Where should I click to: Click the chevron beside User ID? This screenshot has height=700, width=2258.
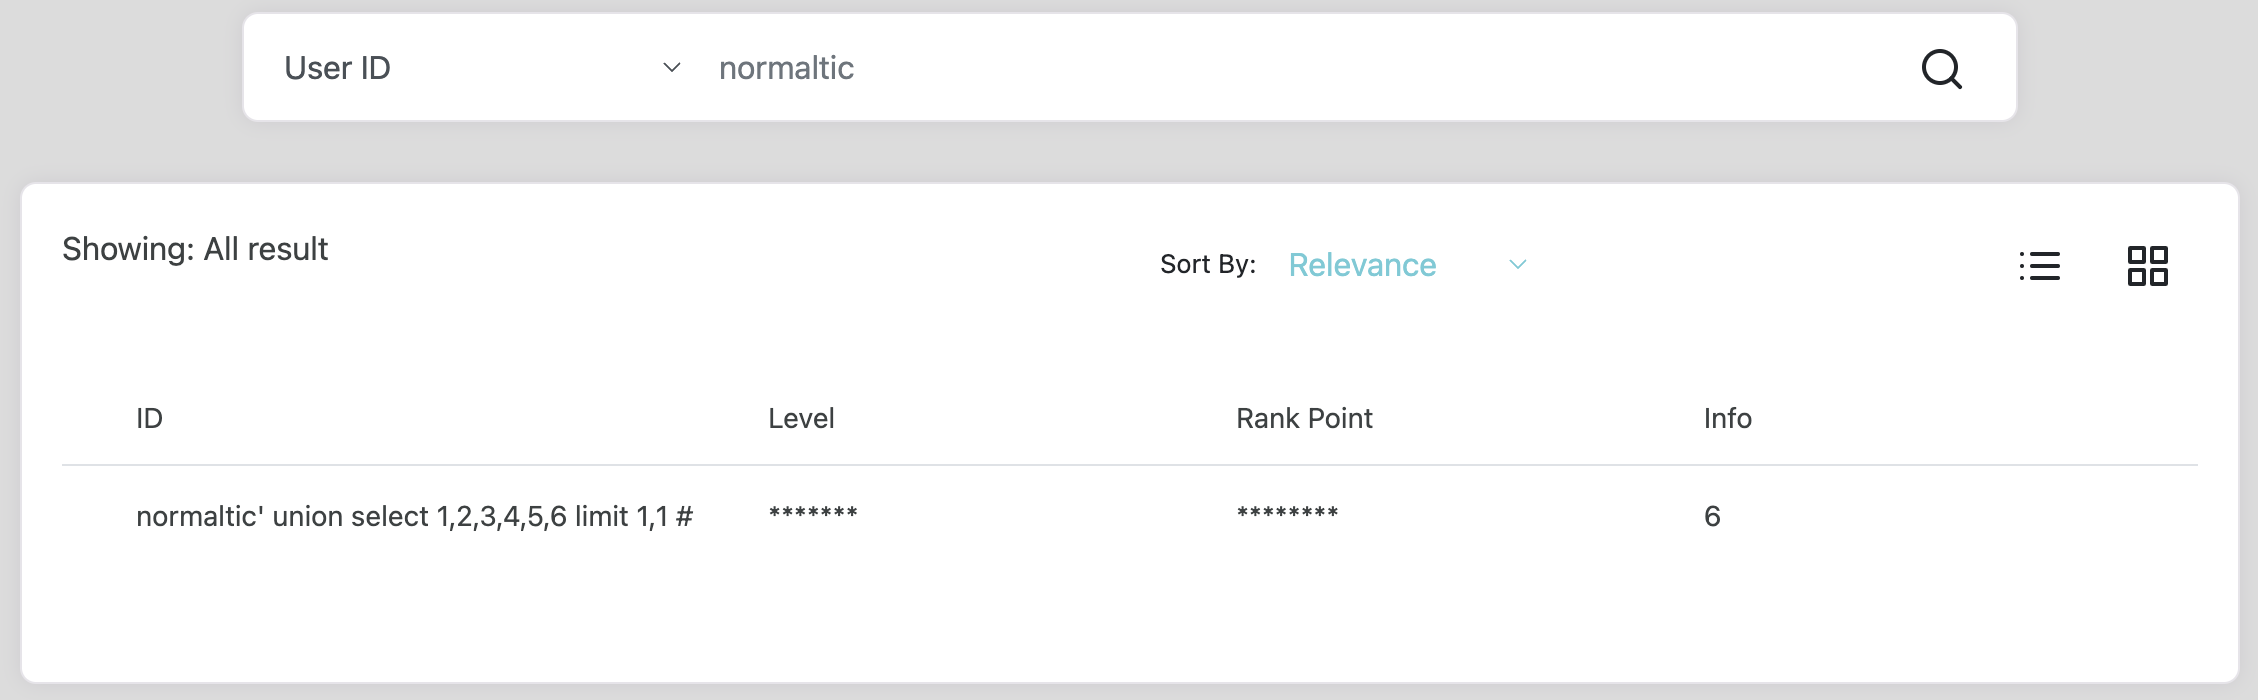(672, 68)
